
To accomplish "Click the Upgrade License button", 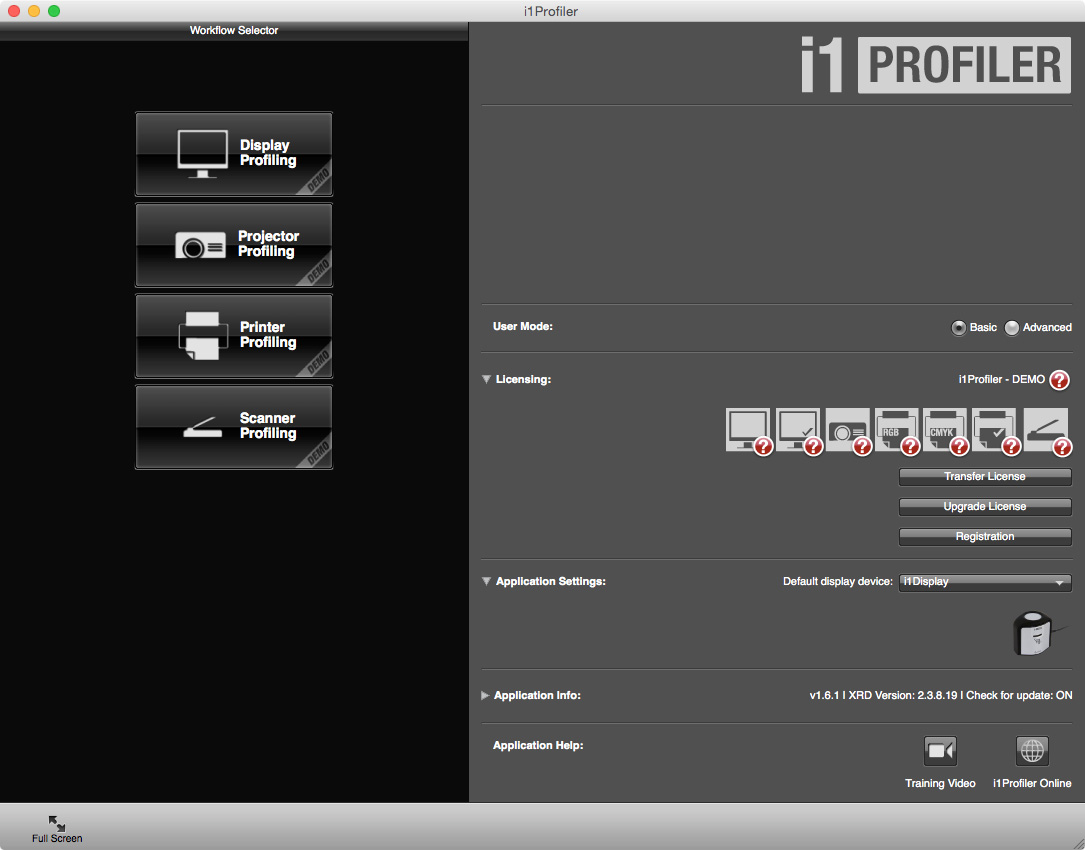I will [985, 507].
